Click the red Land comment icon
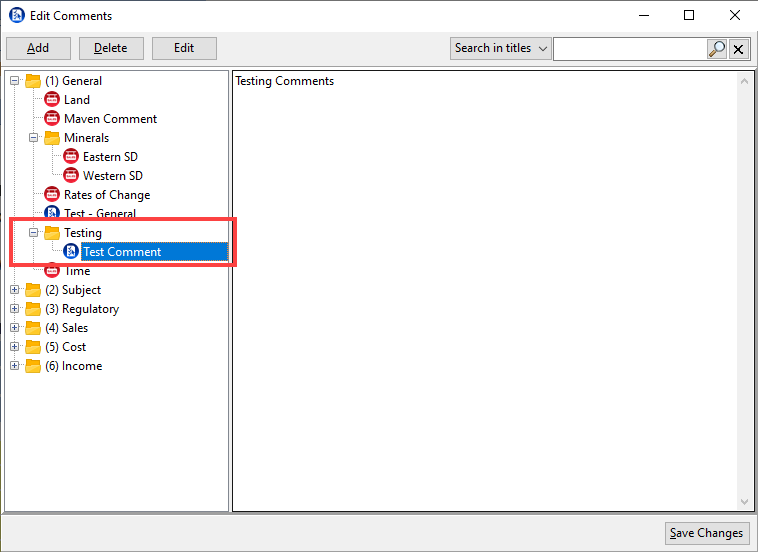The width and height of the screenshot is (758, 552). [52, 100]
